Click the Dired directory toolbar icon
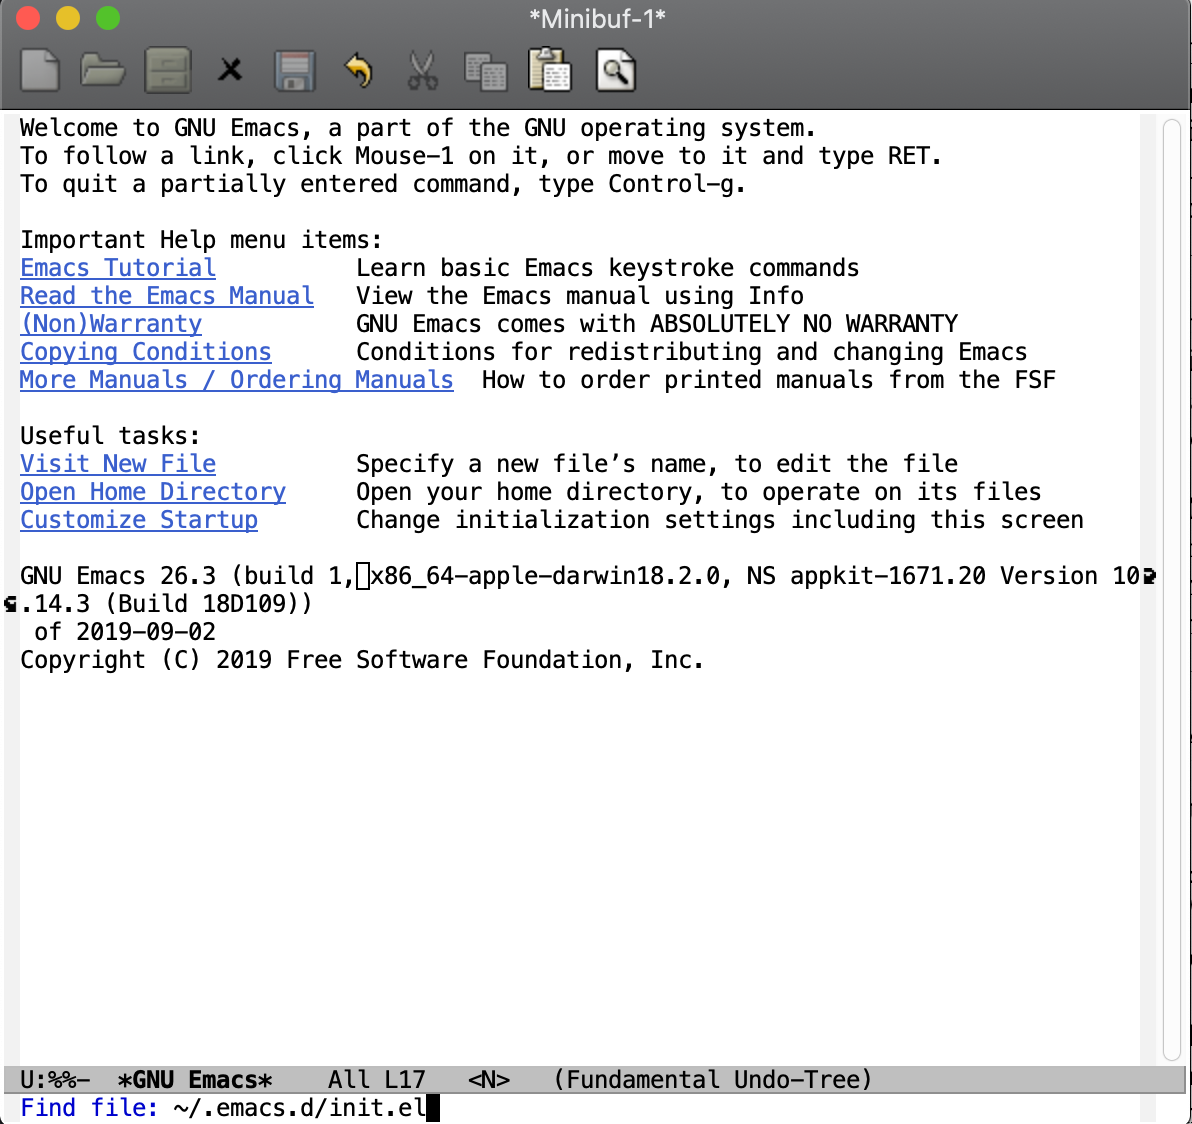Viewport: 1192px width, 1124px height. [x=166, y=69]
